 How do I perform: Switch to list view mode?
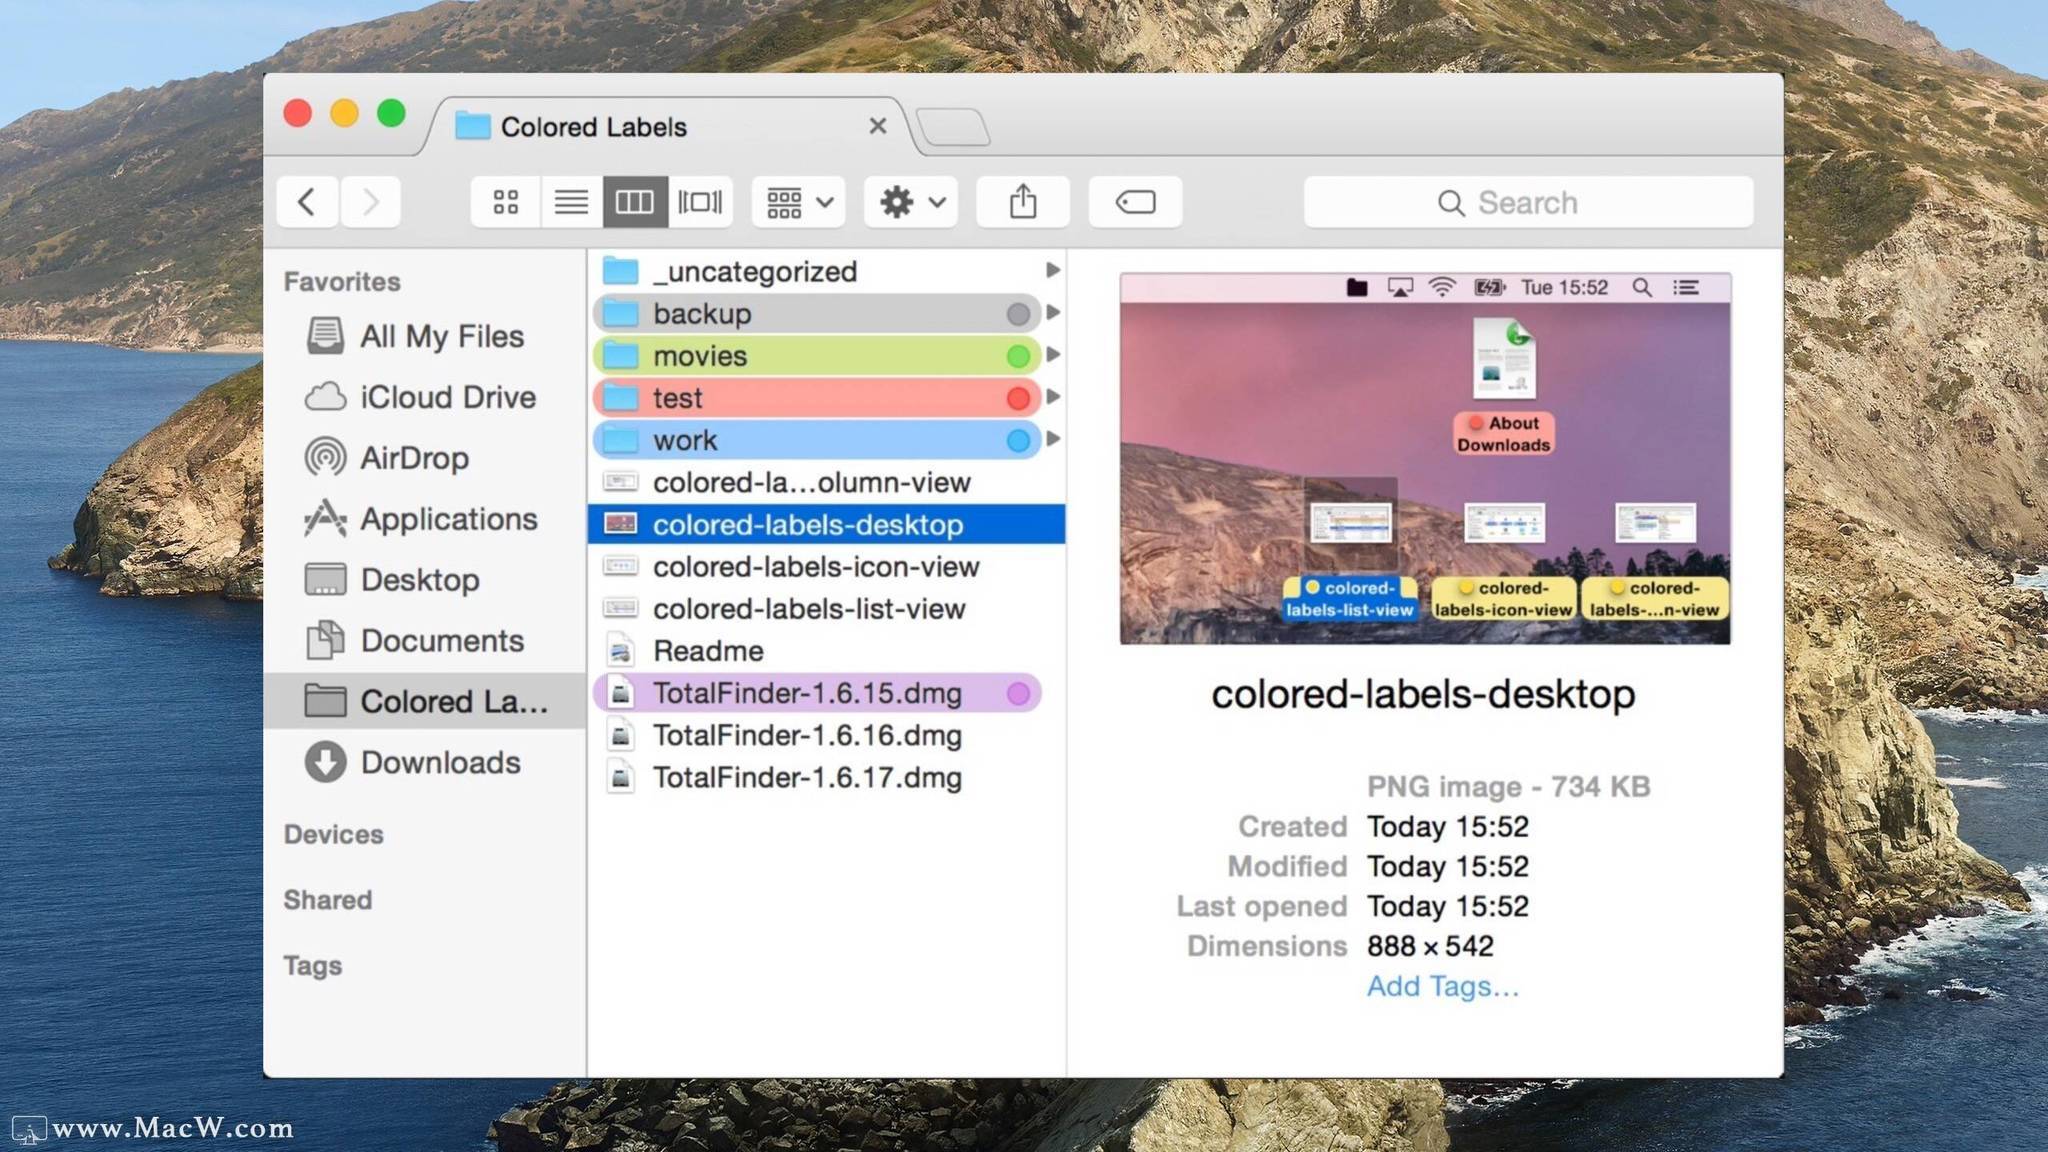pyautogui.click(x=571, y=203)
